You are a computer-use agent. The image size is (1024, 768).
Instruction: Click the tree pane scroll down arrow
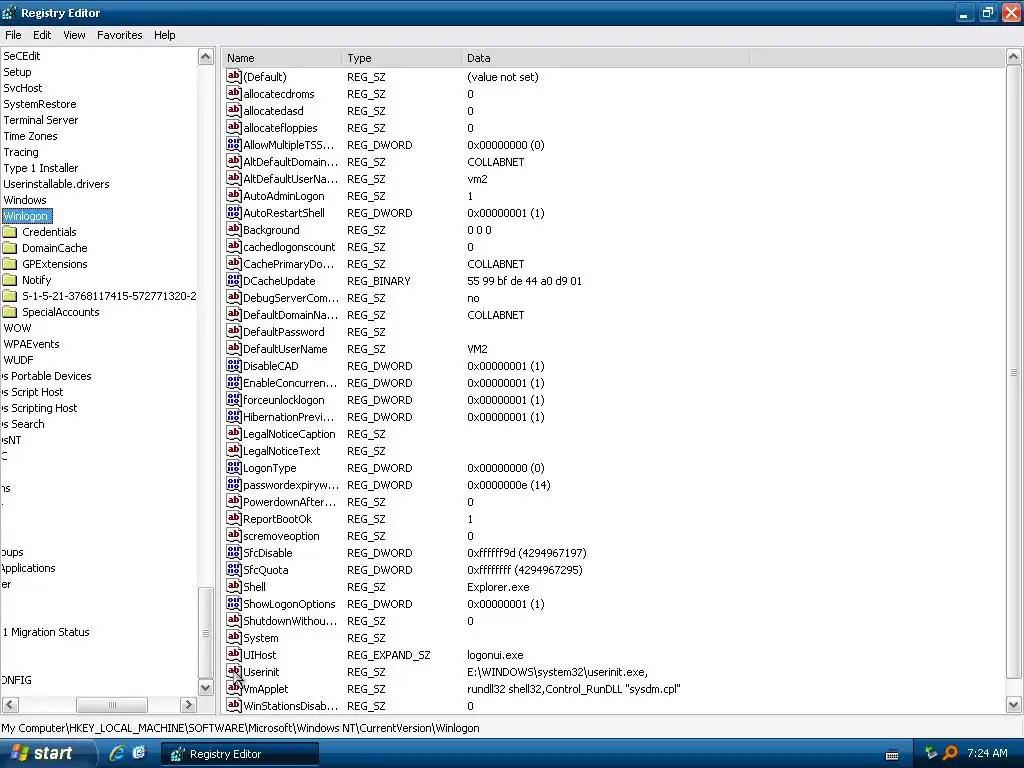coord(206,687)
